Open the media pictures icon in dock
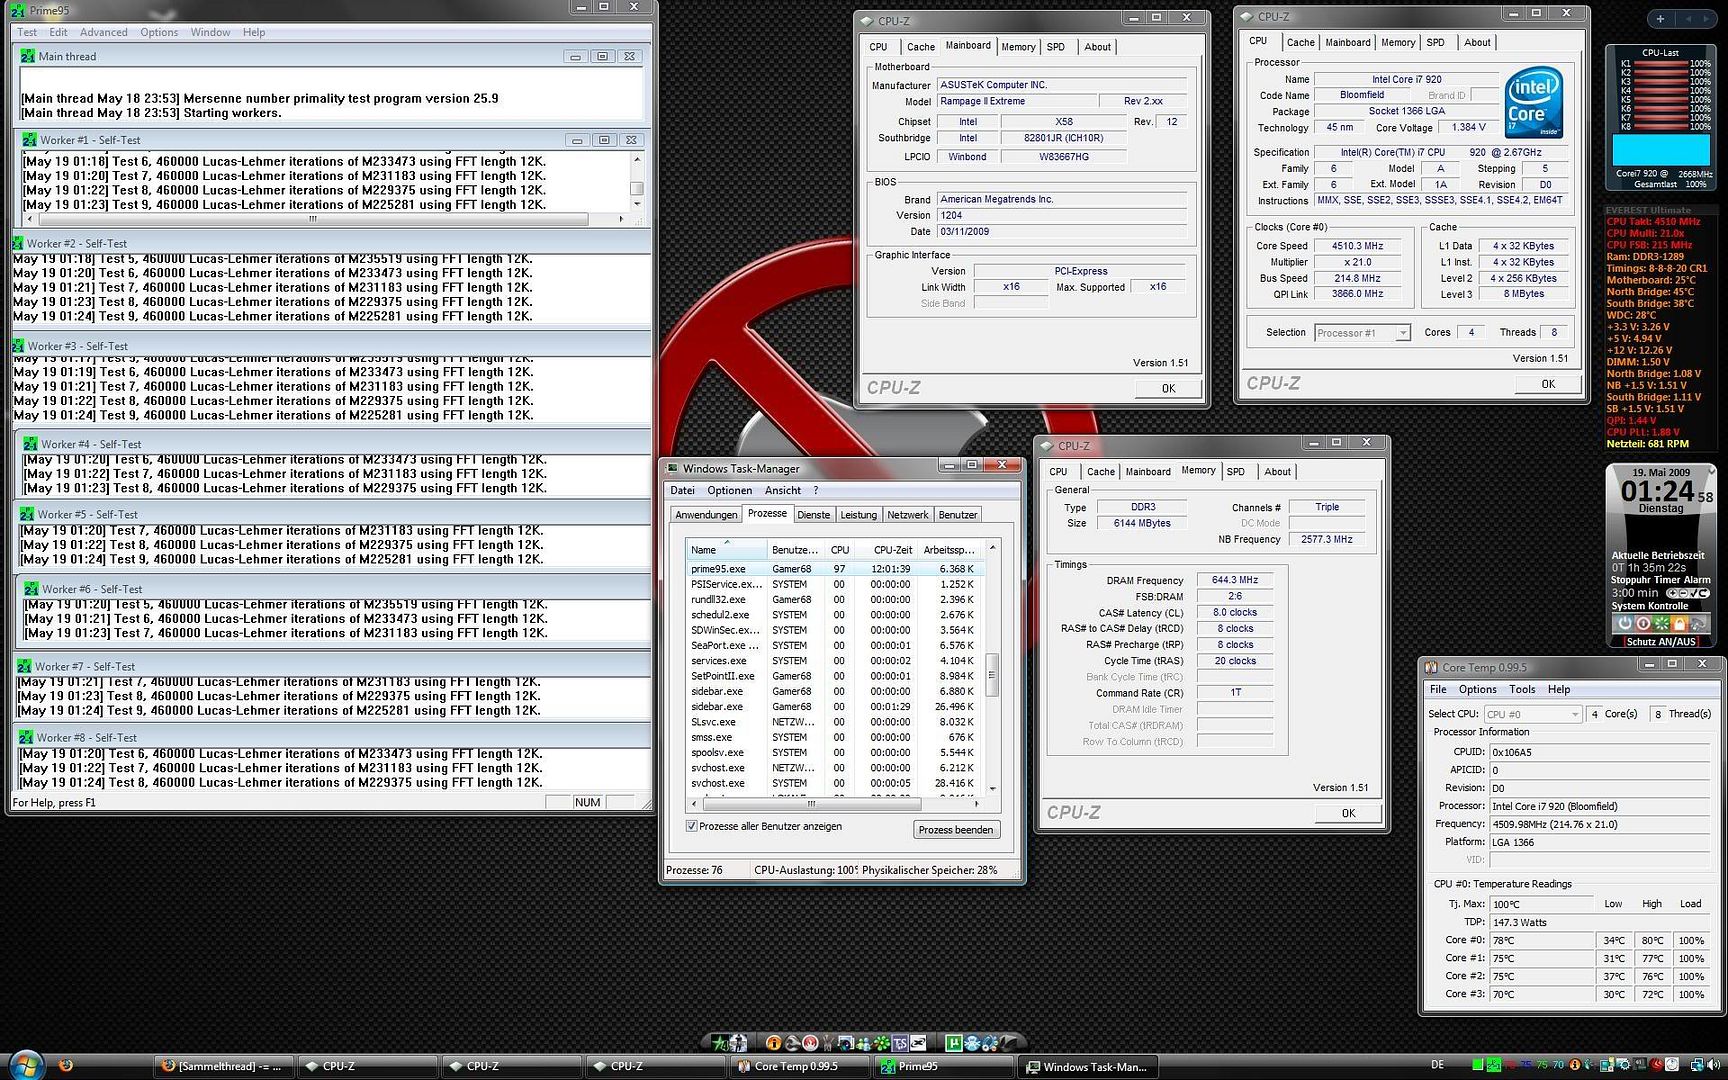This screenshot has width=1728, height=1080. tap(845, 1043)
